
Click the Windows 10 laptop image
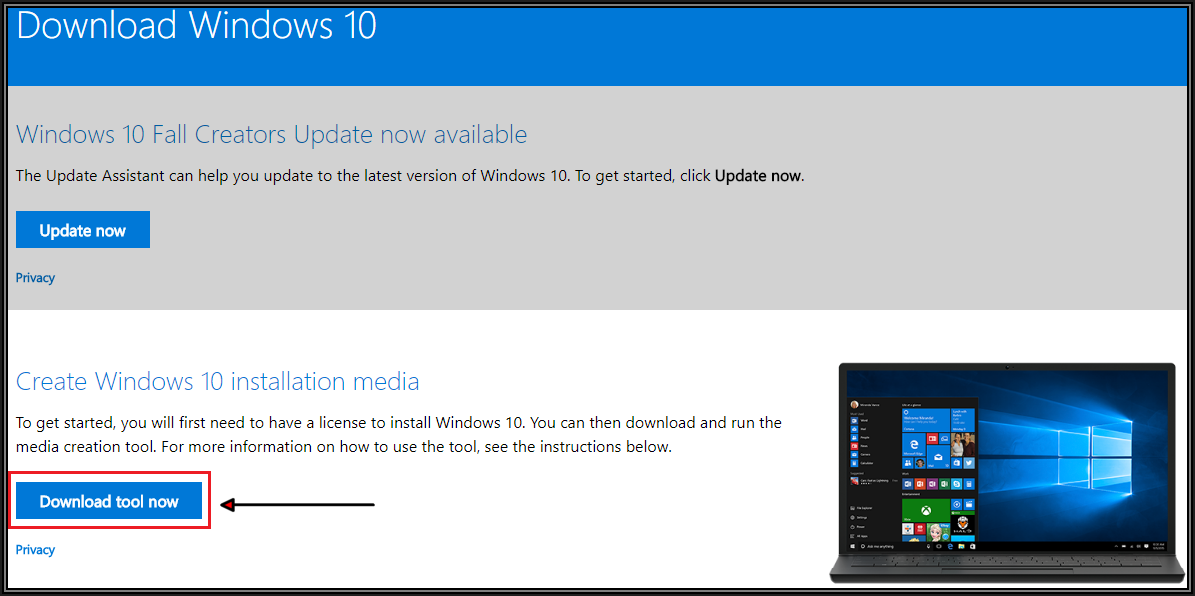tap(1009, 473)
